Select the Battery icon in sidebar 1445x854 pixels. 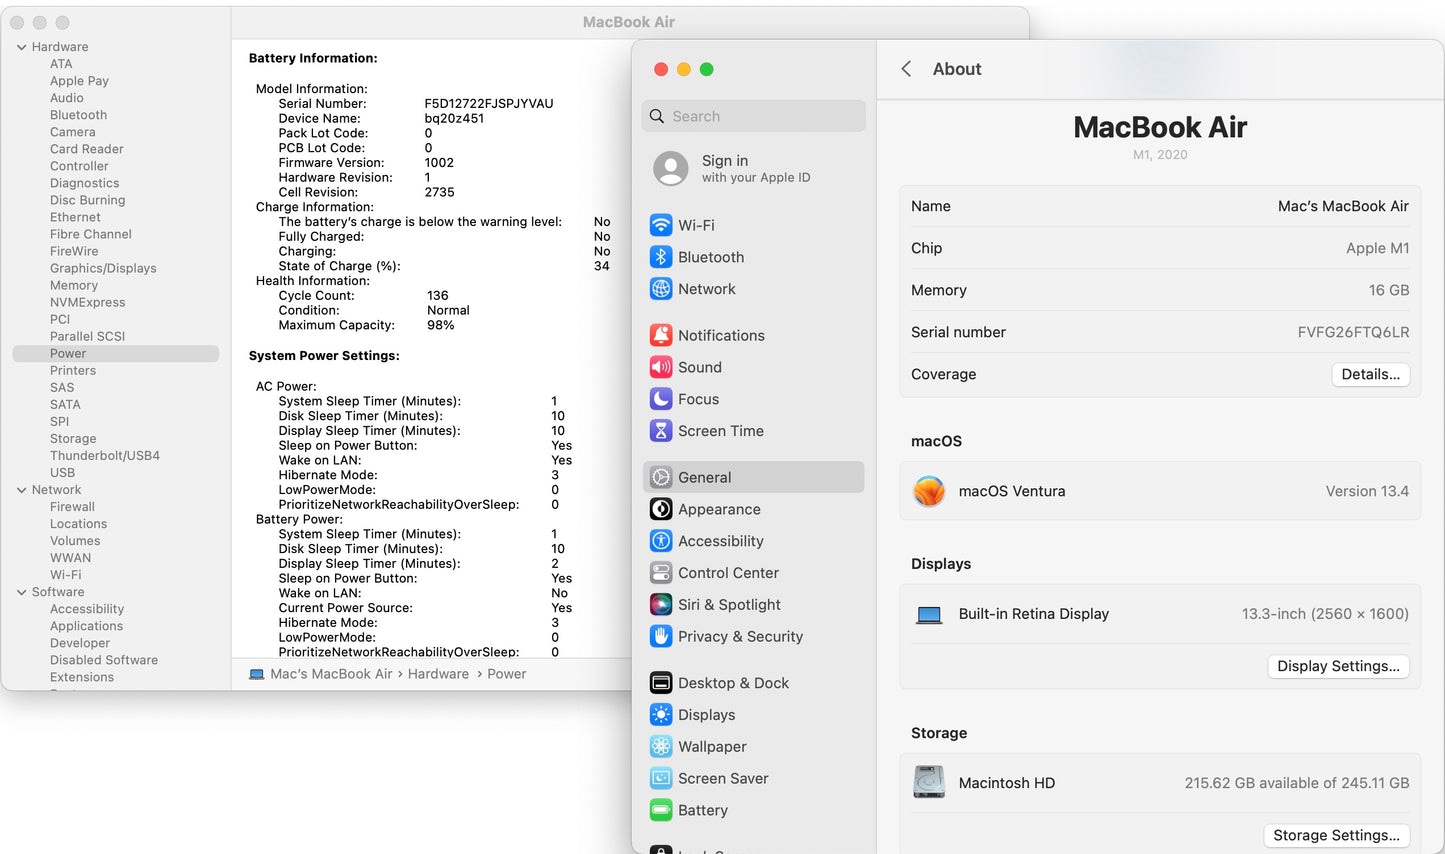661,811
